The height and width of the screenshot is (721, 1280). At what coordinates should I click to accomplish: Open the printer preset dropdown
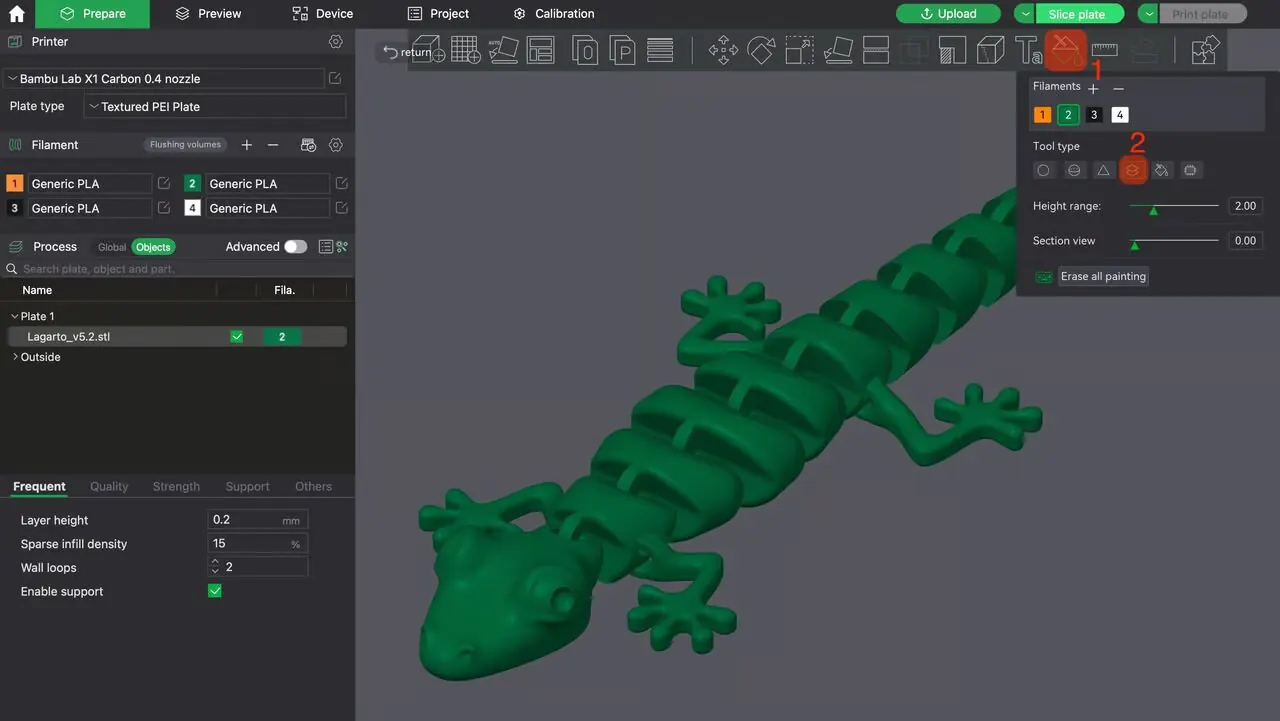click(x=164, y=78)
